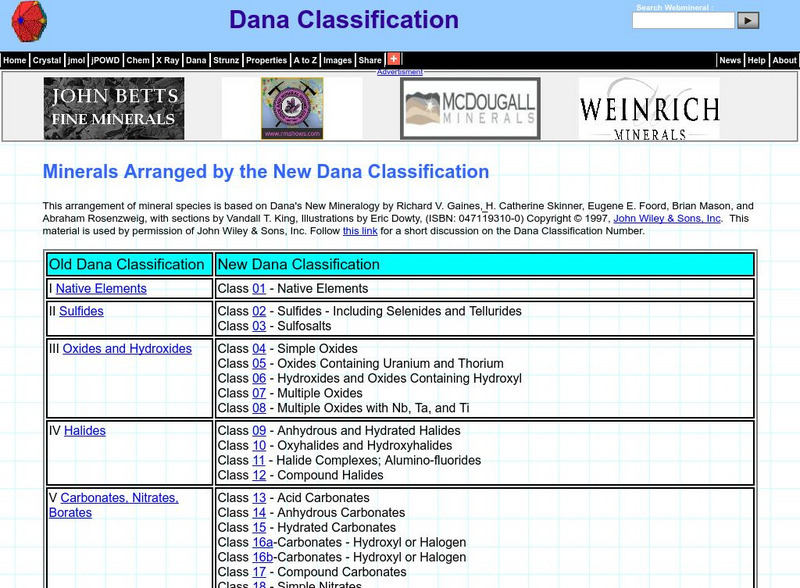Image resolution: width=800 pixels, height=588 pixels.
Task: Open the McDougall Minerals ad banner
Action: 470,108
